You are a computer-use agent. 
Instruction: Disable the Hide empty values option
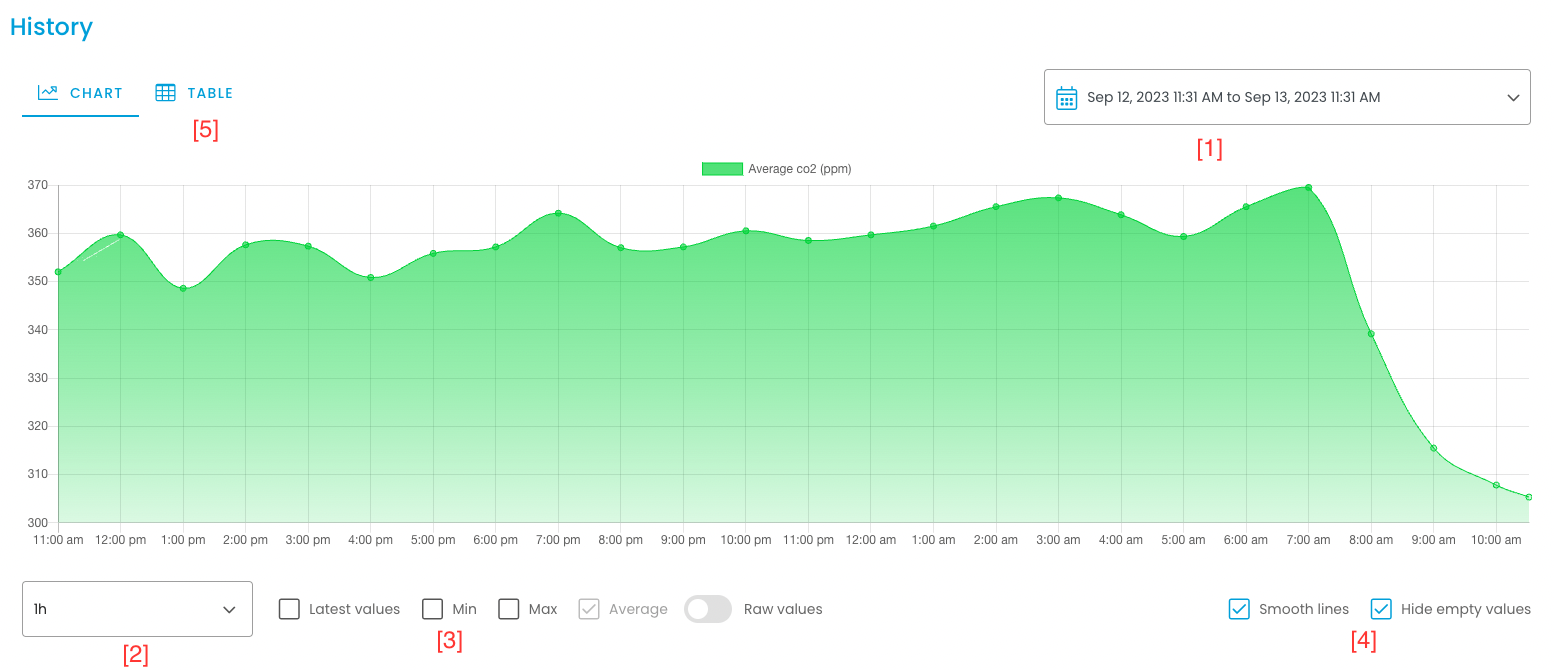(1382, 608)
